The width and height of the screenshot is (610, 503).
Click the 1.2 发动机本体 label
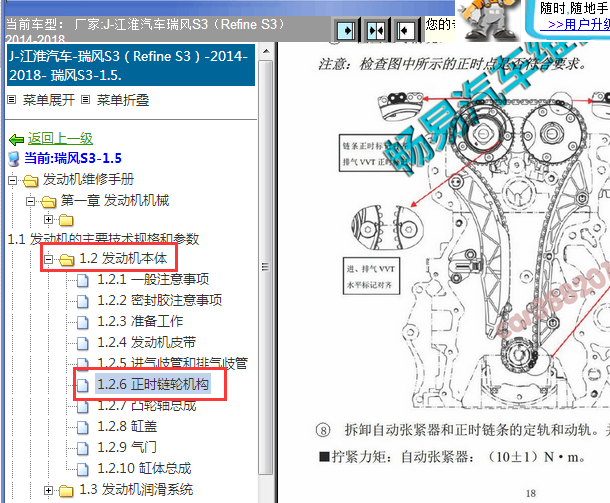[x=123, y=259]
